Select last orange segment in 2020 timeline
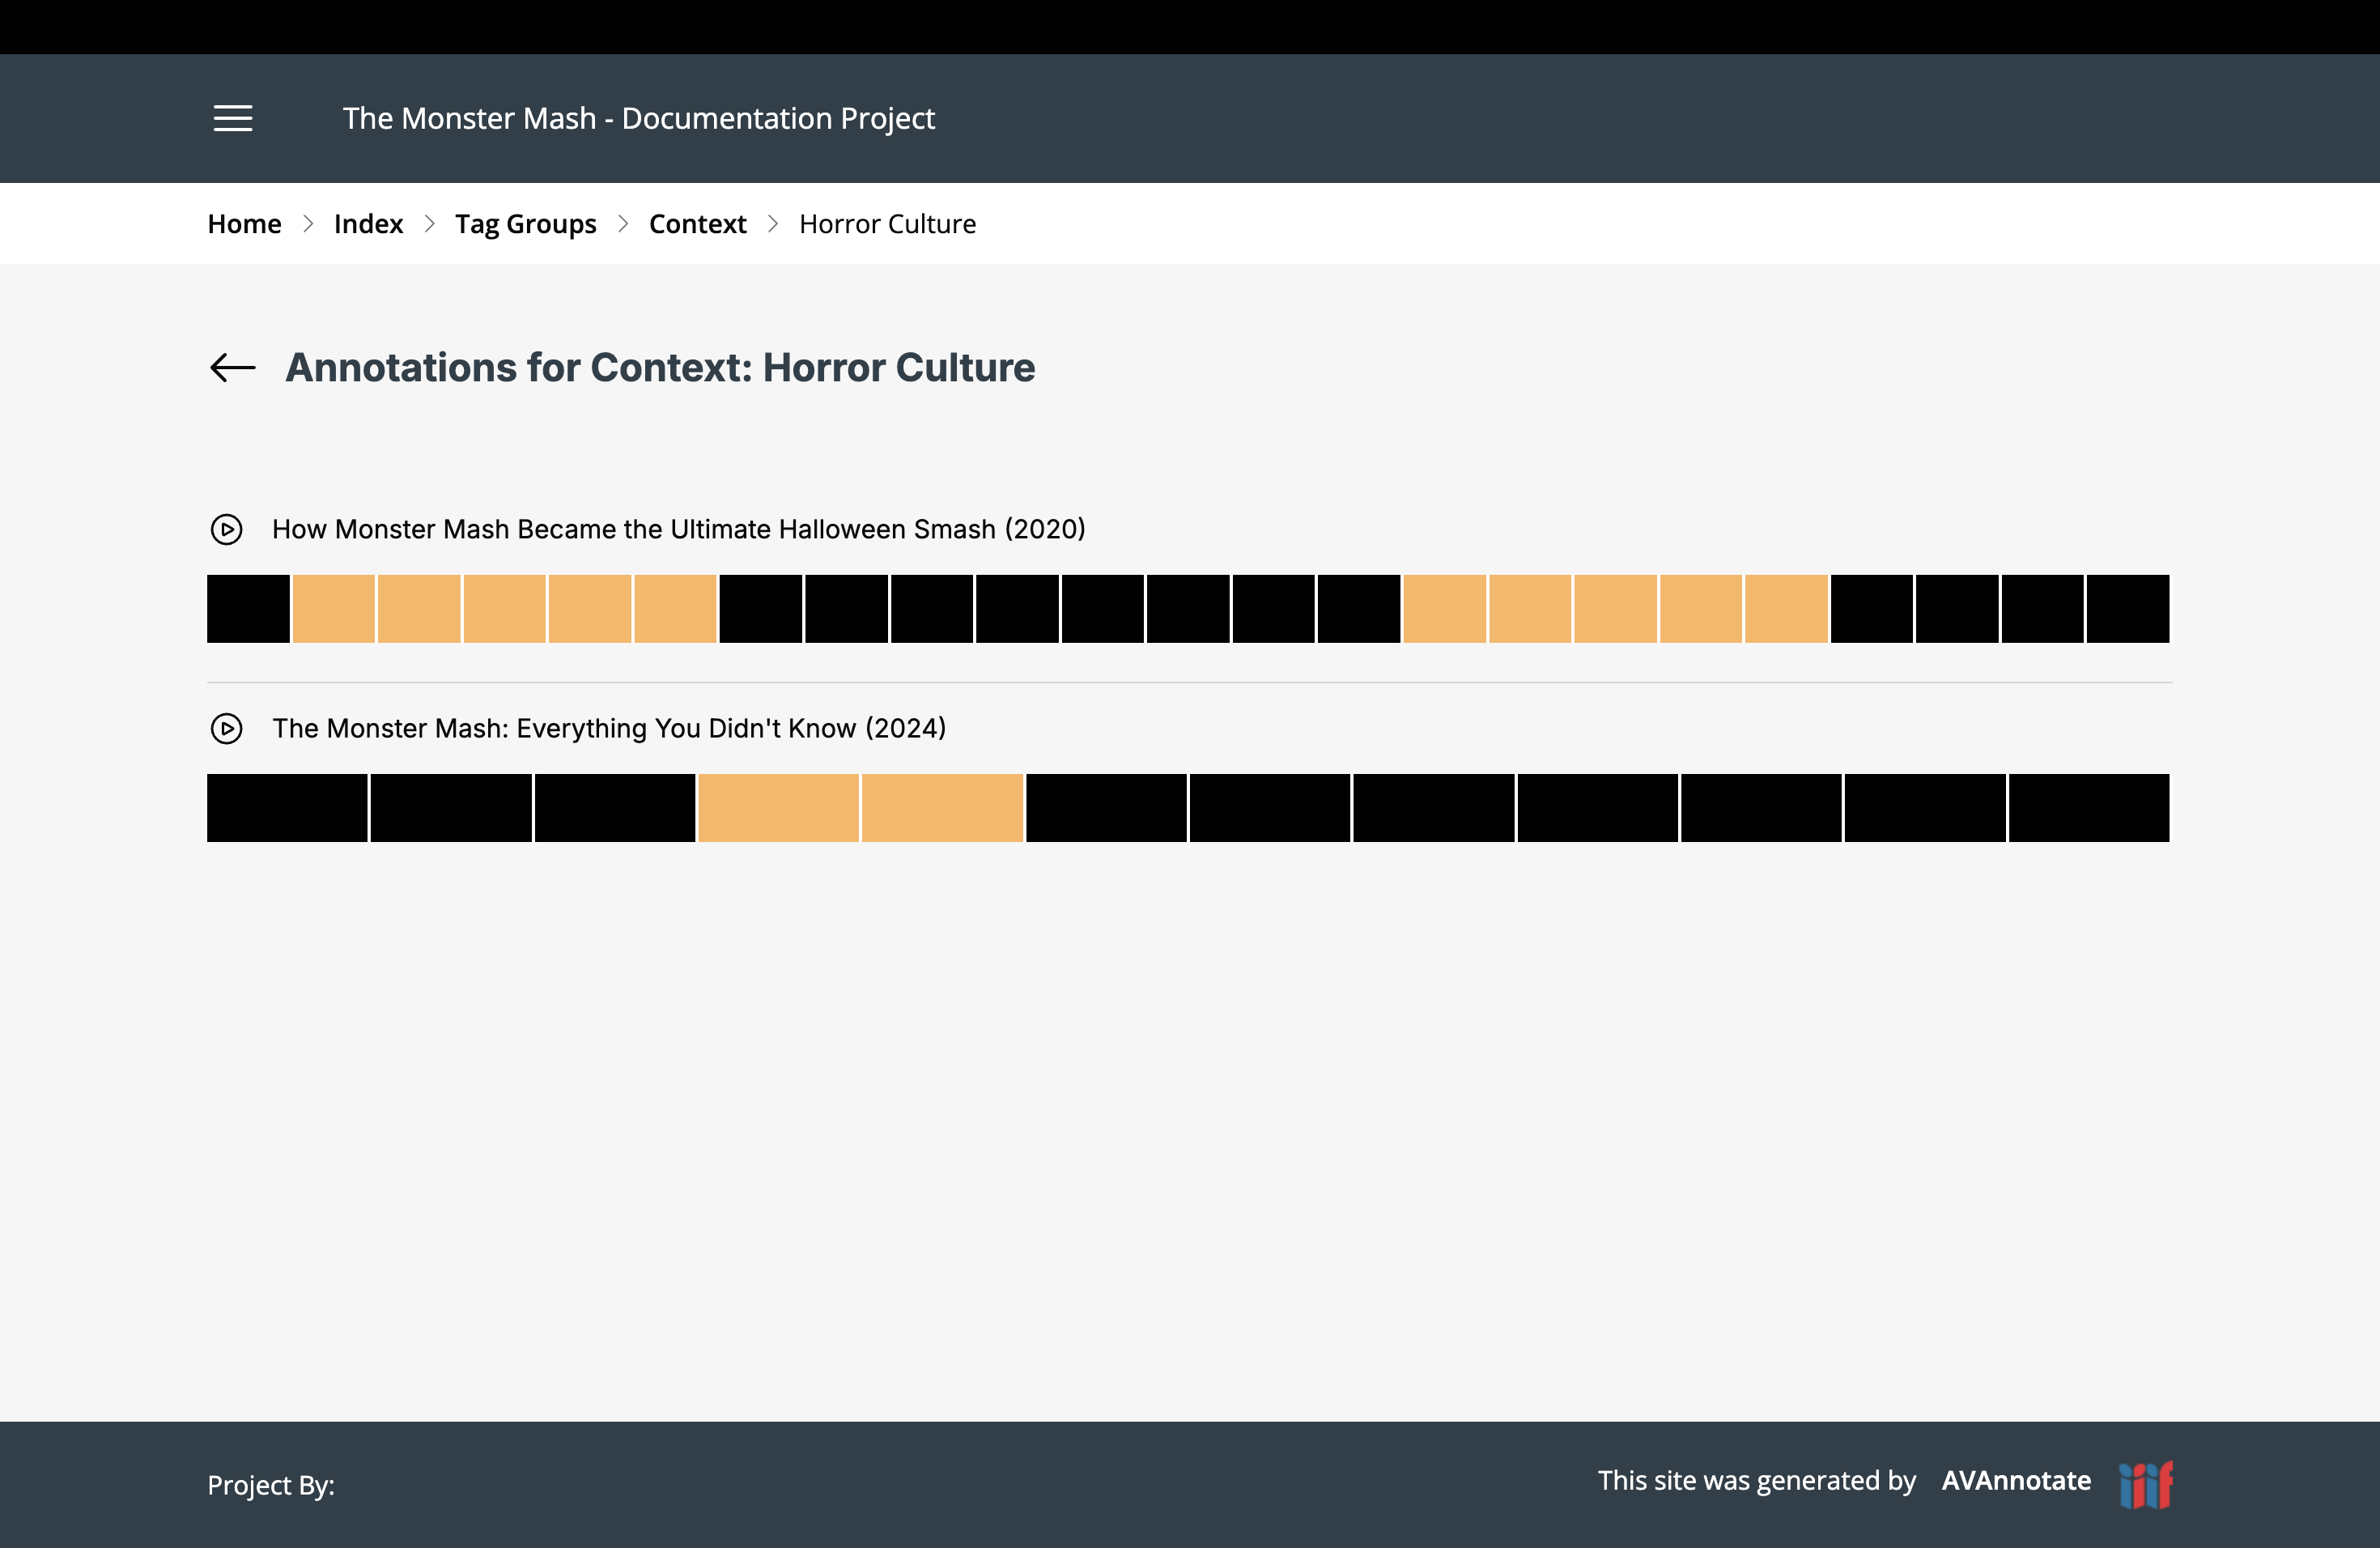The height and width of the screenshot is (1548, 2380). pos(1786,608)
